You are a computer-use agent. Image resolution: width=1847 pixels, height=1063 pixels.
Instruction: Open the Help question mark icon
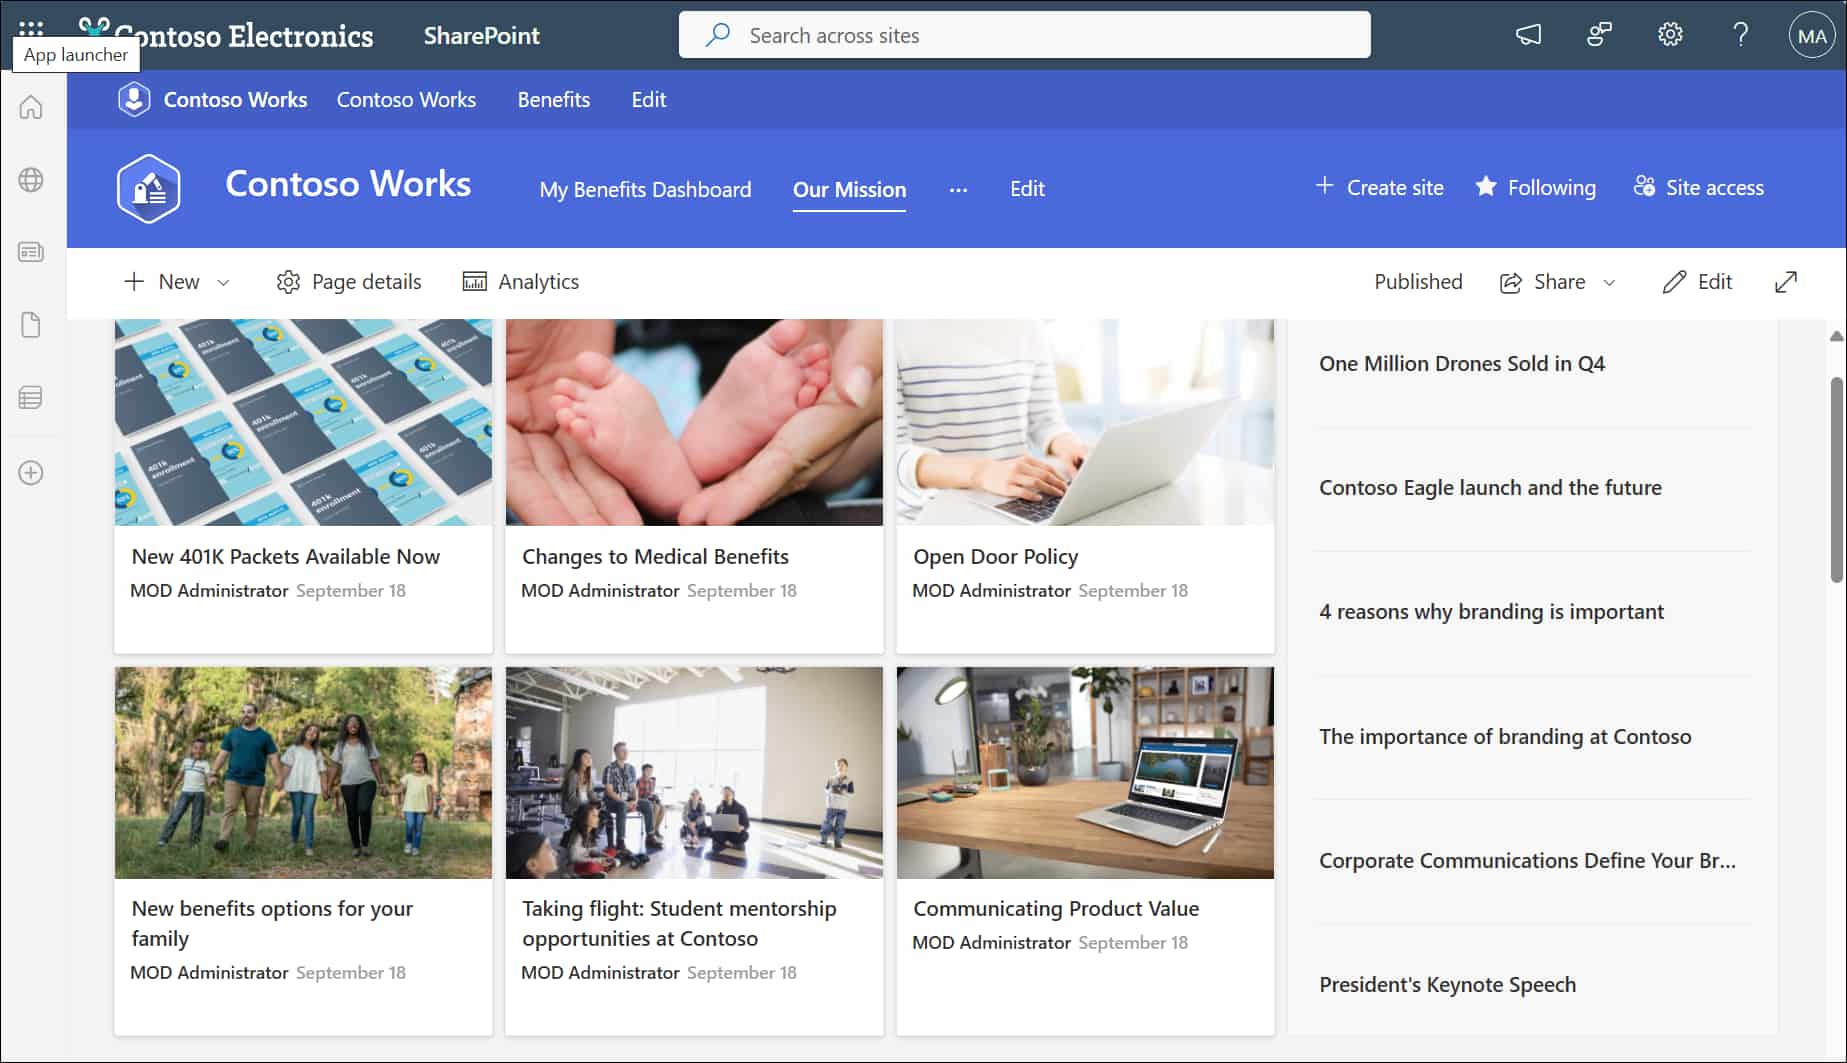point(1741,34)
